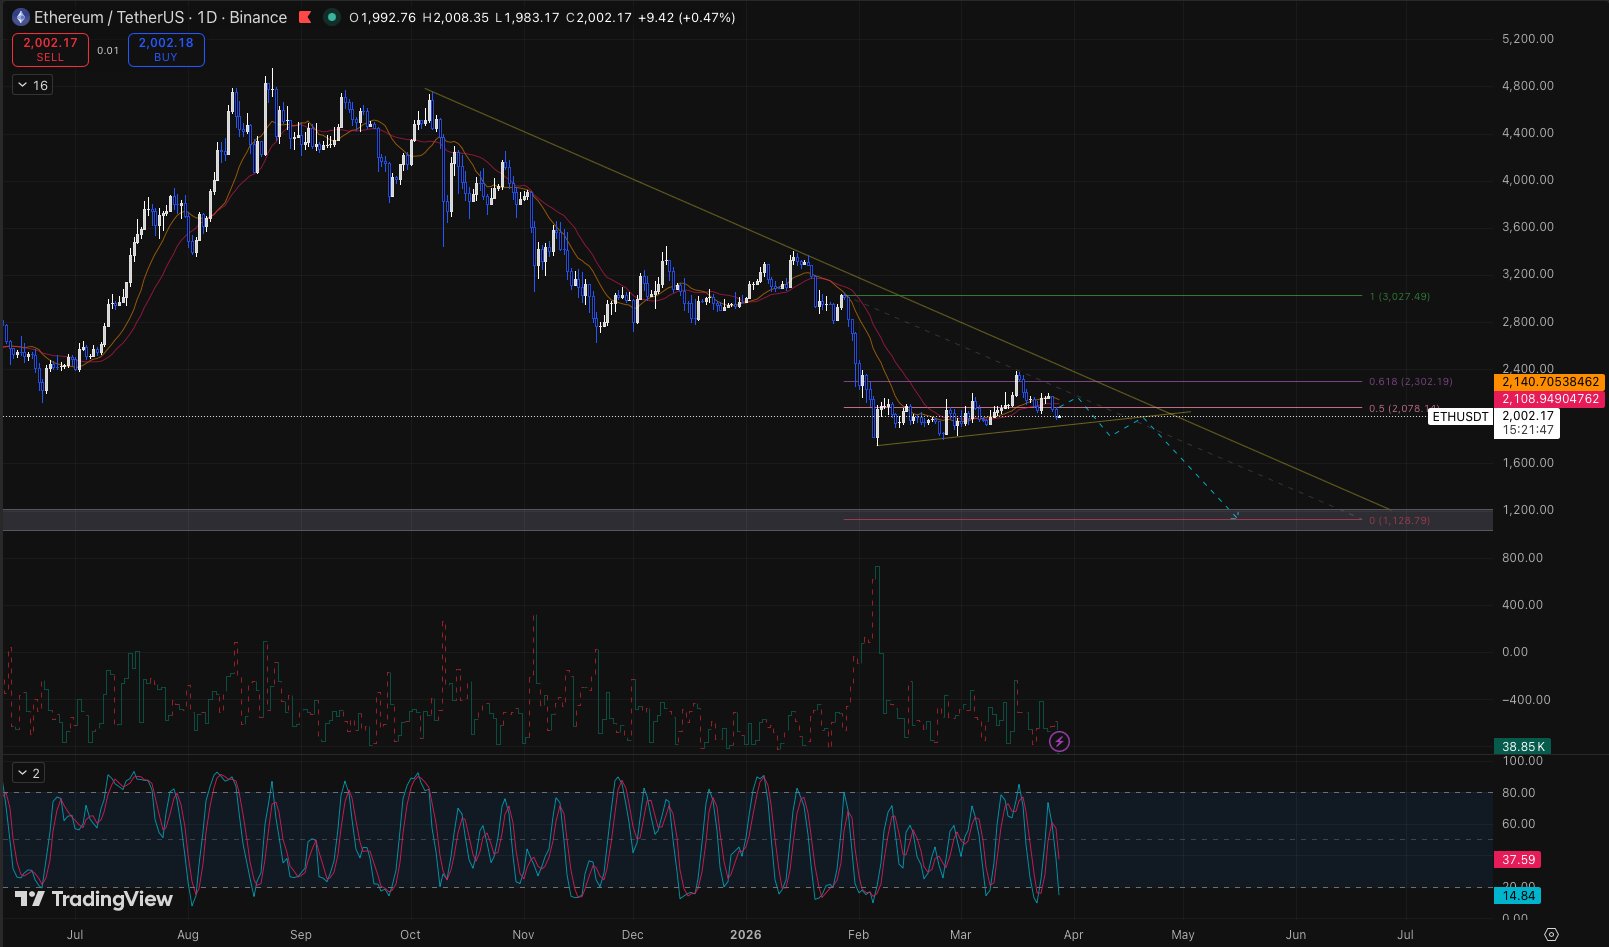Click the −400.00 scale label in the middle pane
Viewport: 1609px width, 947px height.
[1526, 700]
